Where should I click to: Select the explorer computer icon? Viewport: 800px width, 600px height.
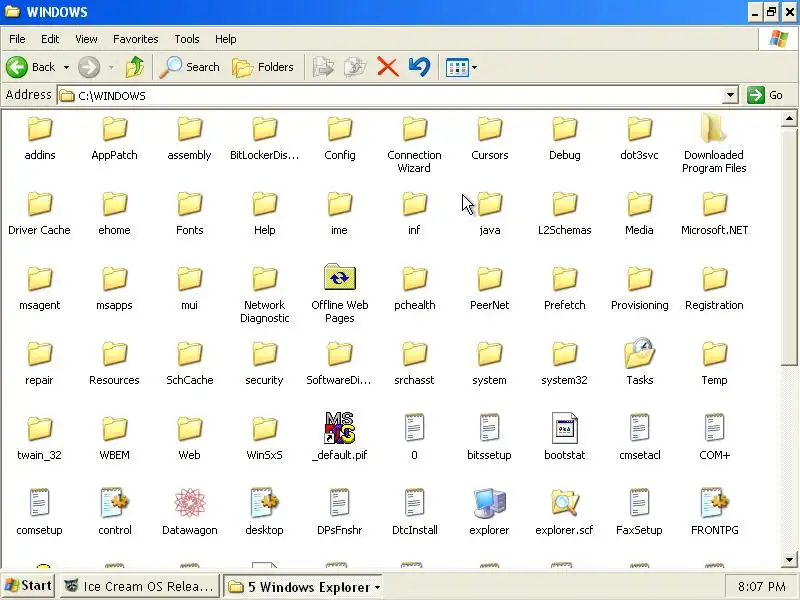489,503
